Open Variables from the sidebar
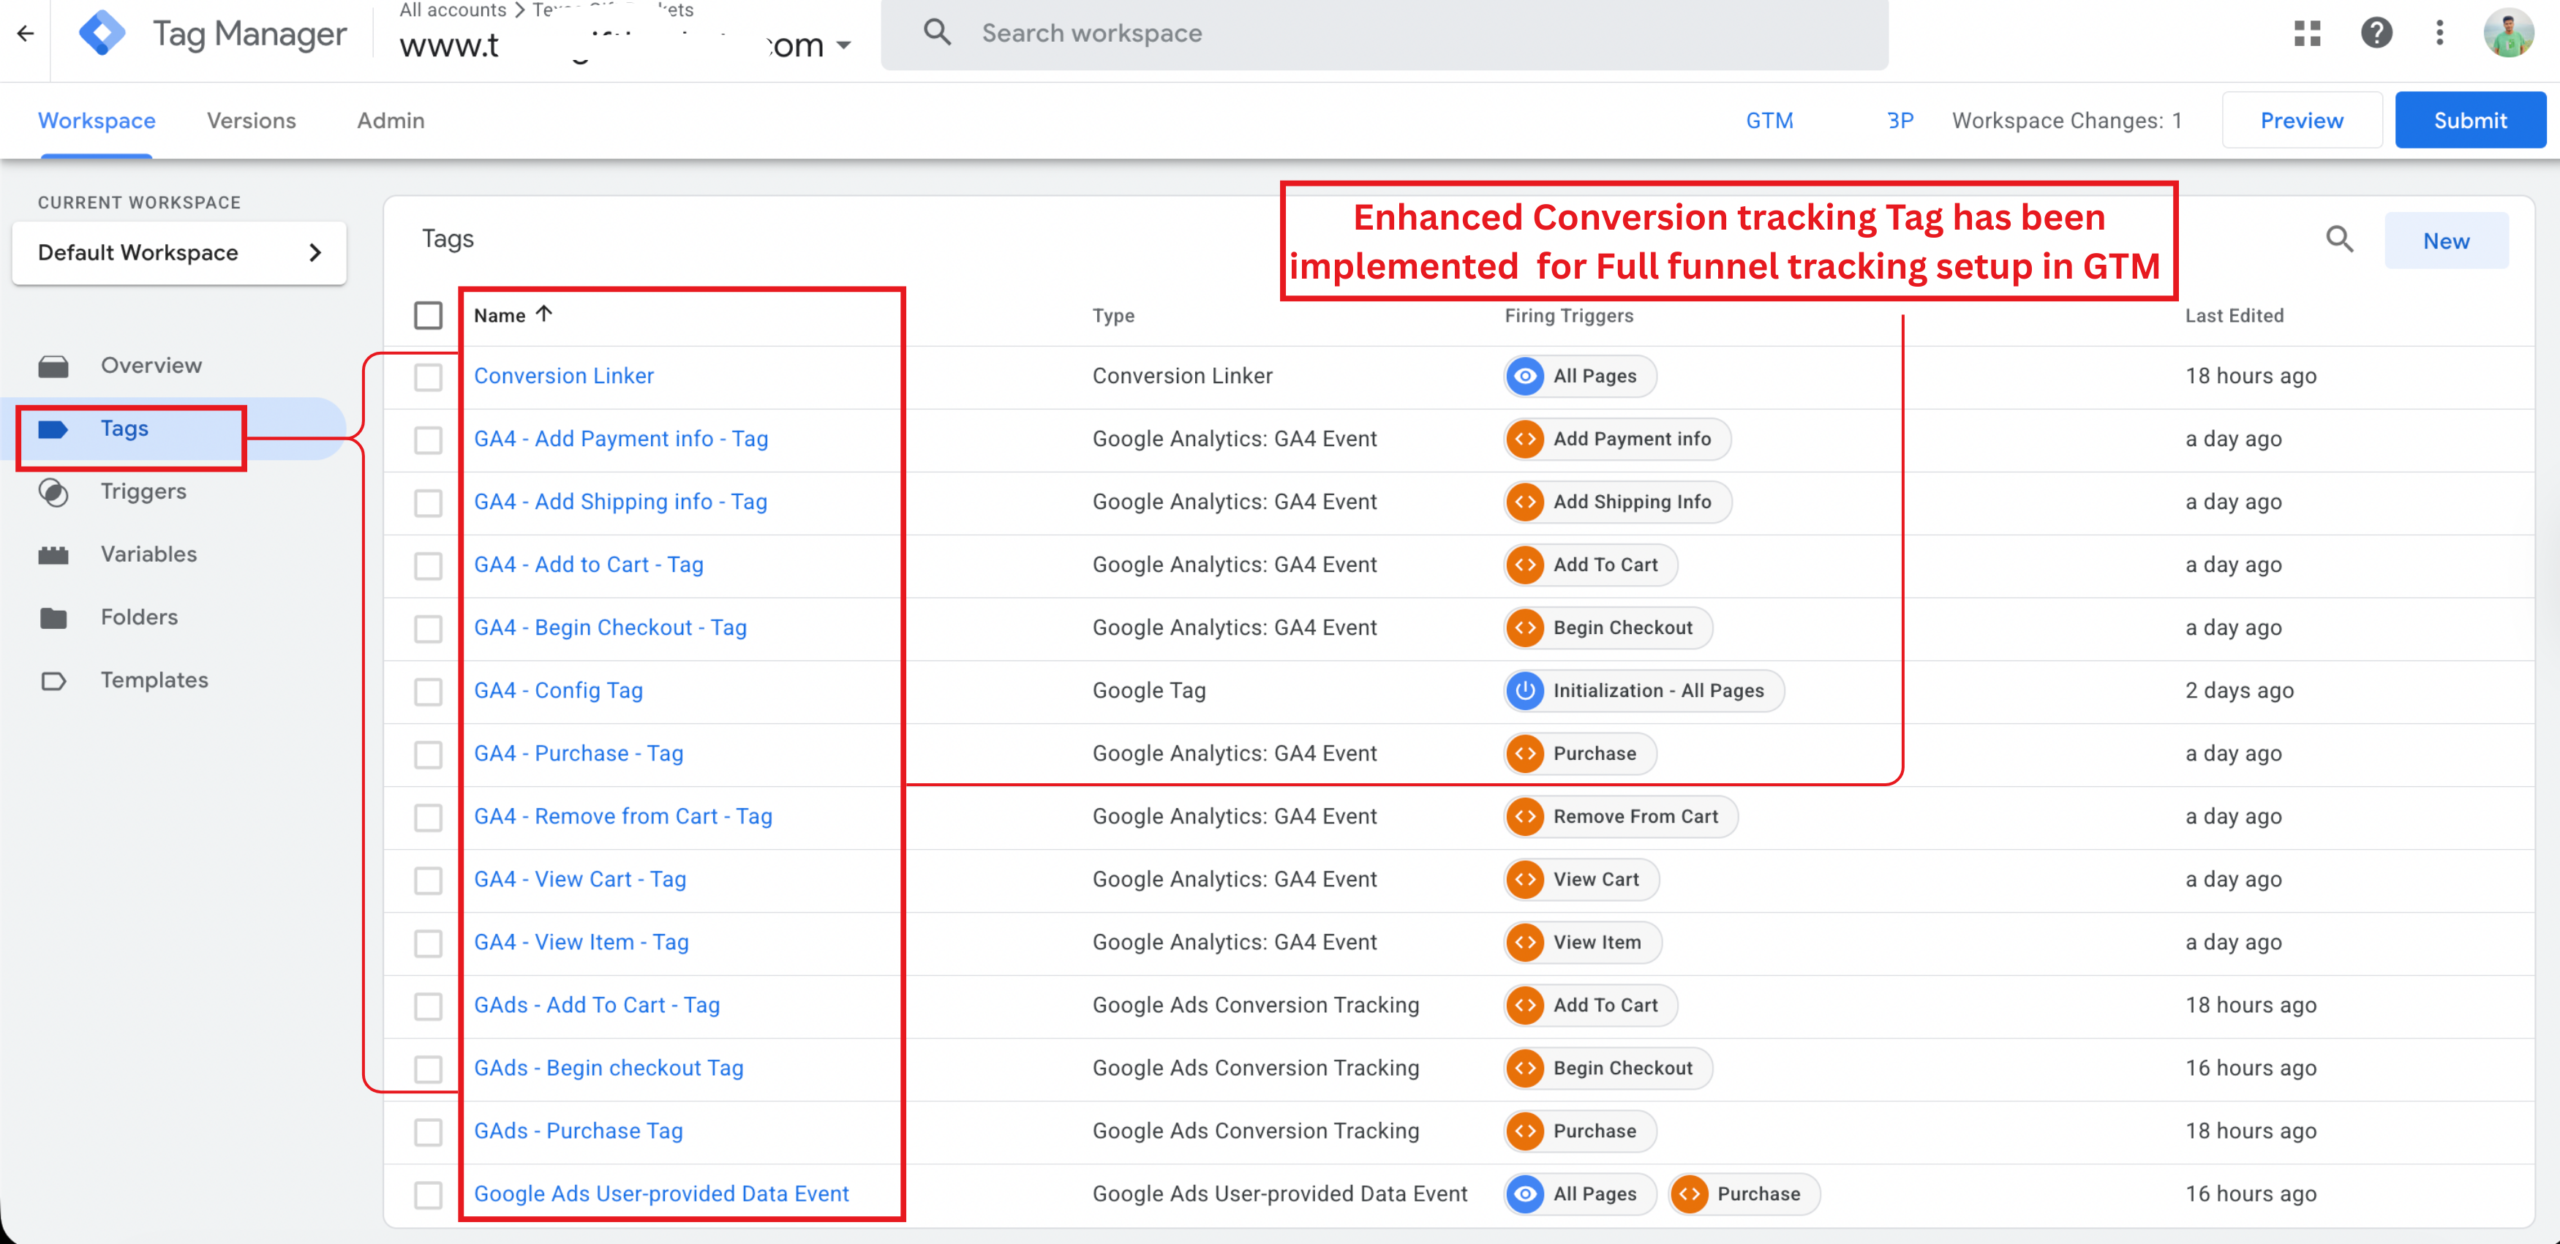This screenshot has width=2560, height=1244. [x=148, y=554]
